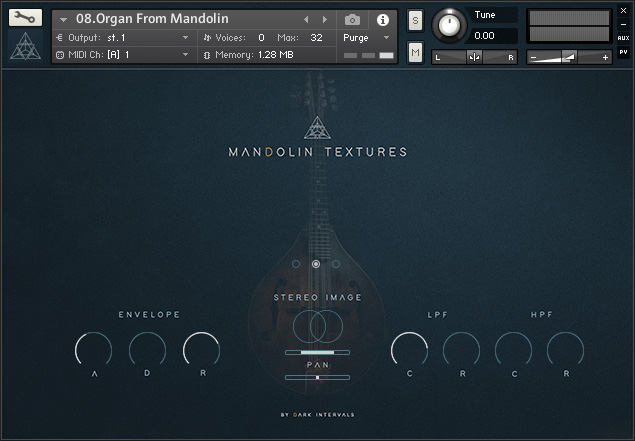This screenshot has width=635, height=441.
Task: Mute the instrument with the M button
Action: tap(416, 52)
